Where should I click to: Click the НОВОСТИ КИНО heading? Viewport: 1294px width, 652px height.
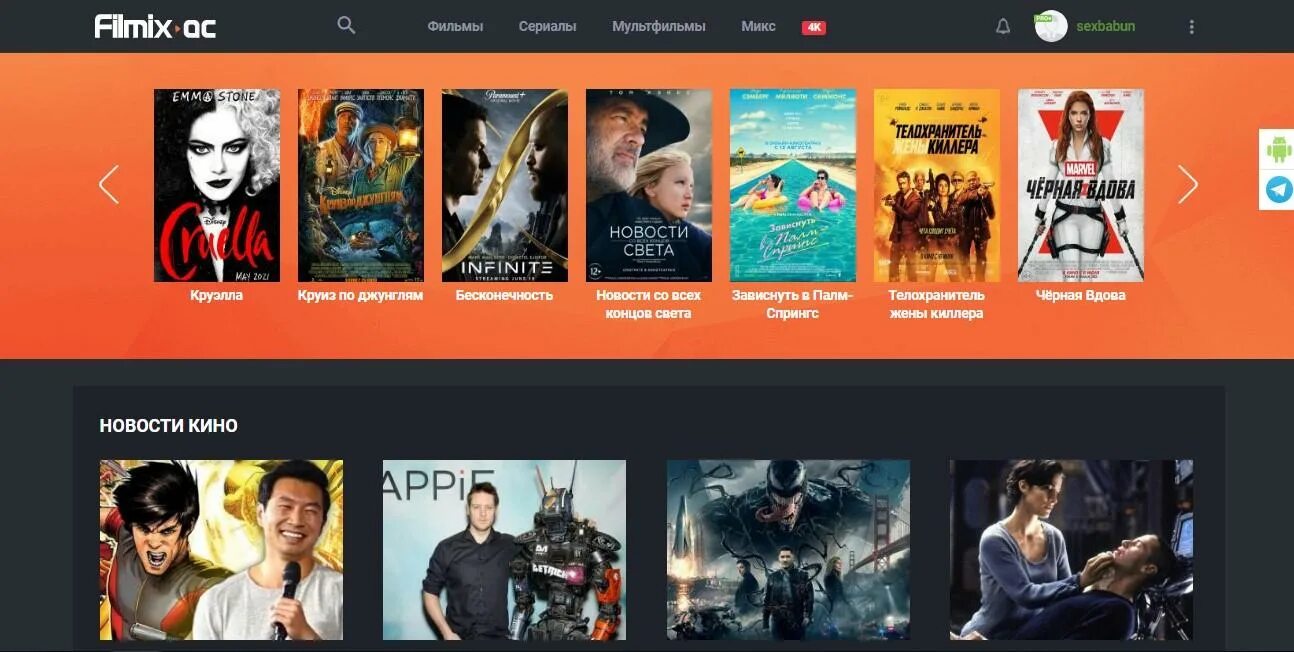[x=168, y=426]
